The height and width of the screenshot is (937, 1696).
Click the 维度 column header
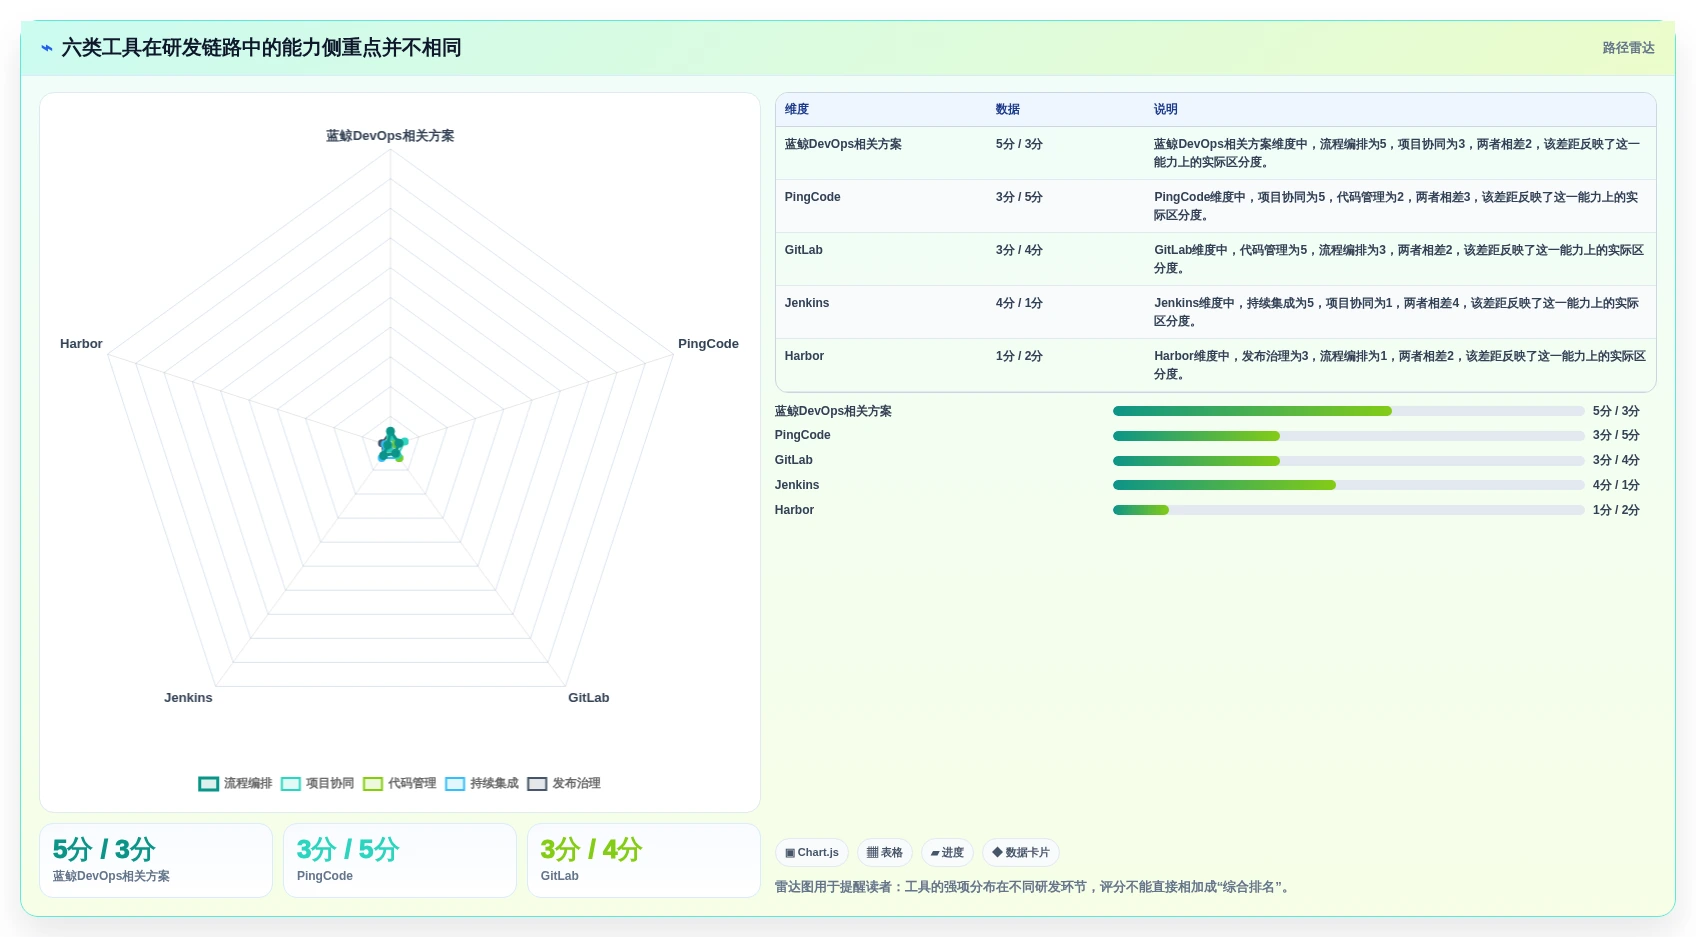pyautogui.click(x=797, y=109)
